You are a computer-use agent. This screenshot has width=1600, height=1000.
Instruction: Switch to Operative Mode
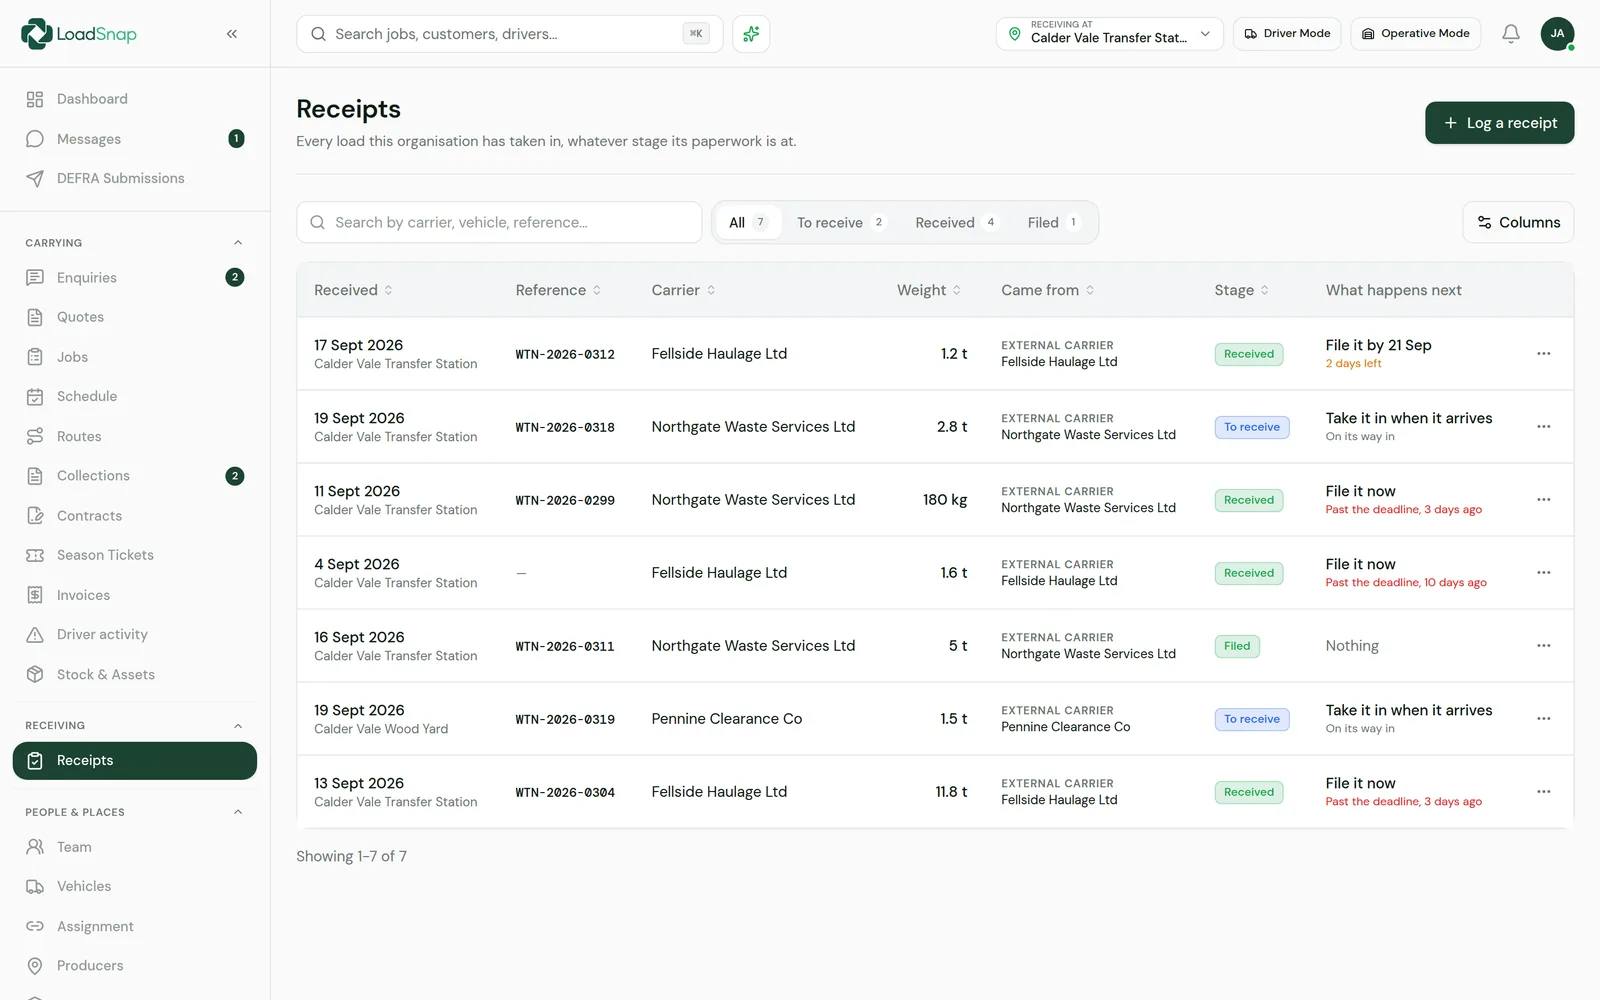pos(1415,34)
